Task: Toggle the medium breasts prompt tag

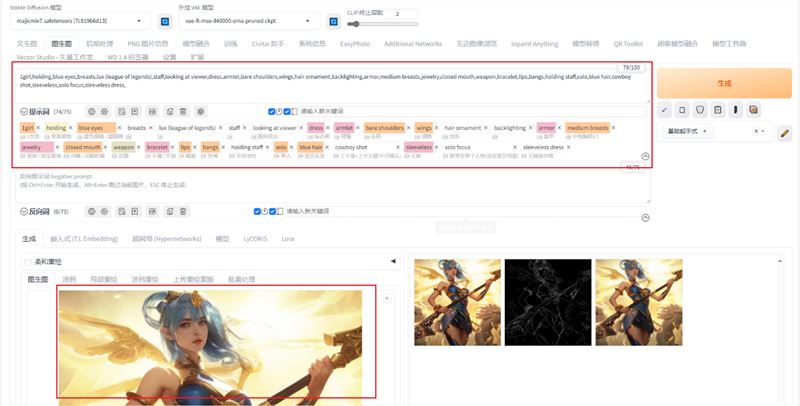Action: (x=587, y=128)
